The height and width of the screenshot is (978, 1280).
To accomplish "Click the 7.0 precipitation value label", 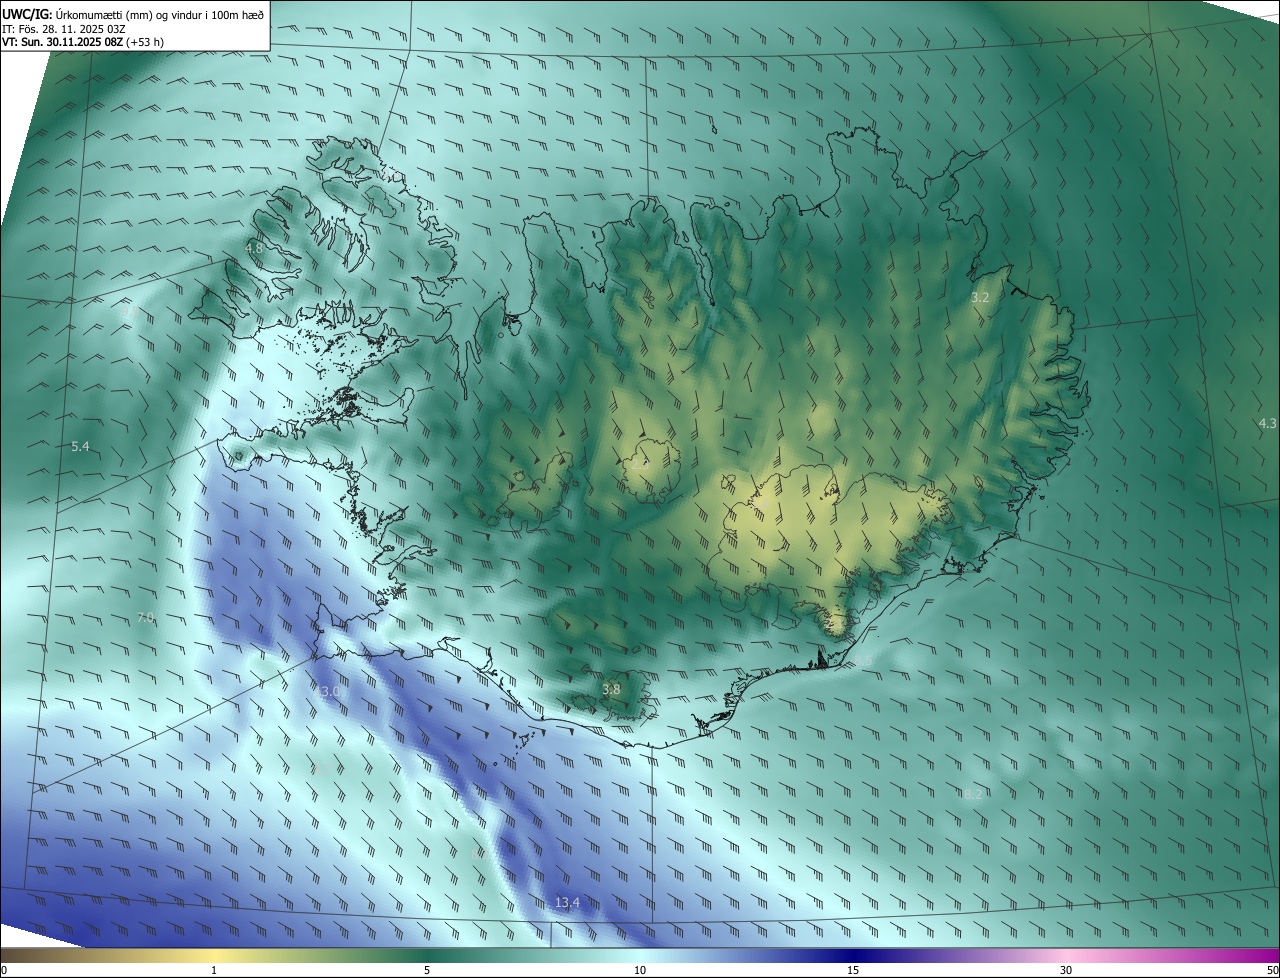I will [146, 618].
